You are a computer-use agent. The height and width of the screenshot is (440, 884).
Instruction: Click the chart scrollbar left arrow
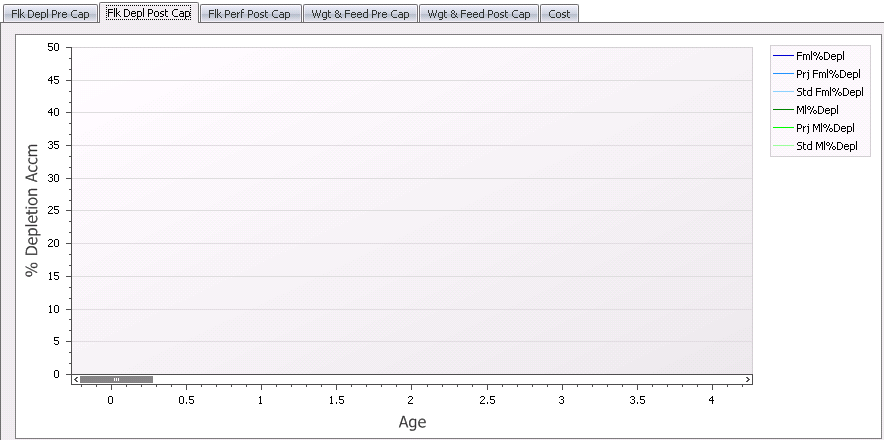click(x=75, y=379)
